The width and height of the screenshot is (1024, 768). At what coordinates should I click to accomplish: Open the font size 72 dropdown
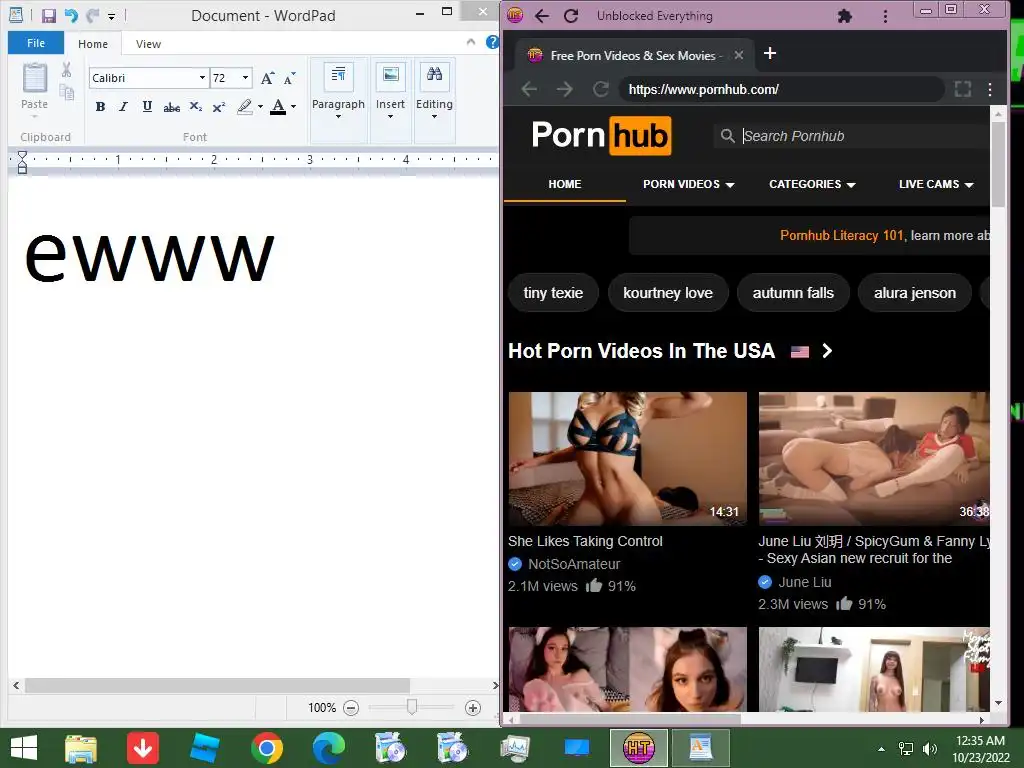coord(245,78)
